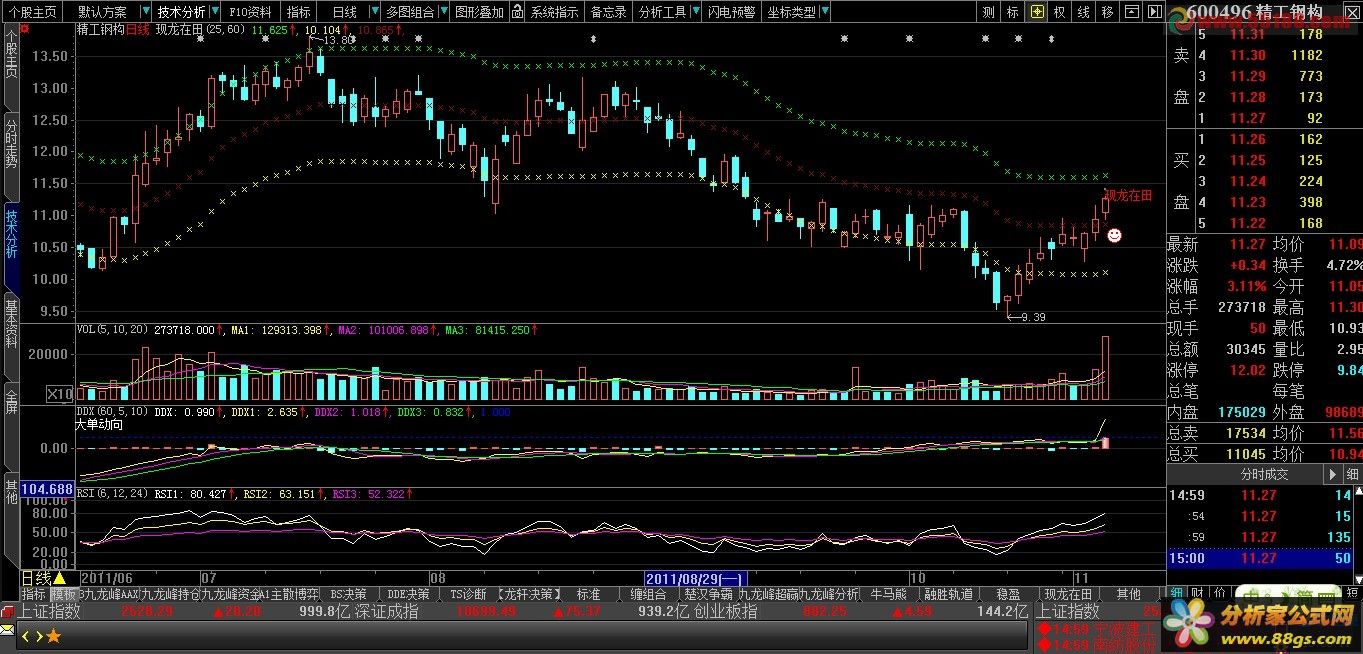Viewport: 1363px width, 654px height.
Task: Click the right arrow in bottom bar
Action: pos(38,635)
